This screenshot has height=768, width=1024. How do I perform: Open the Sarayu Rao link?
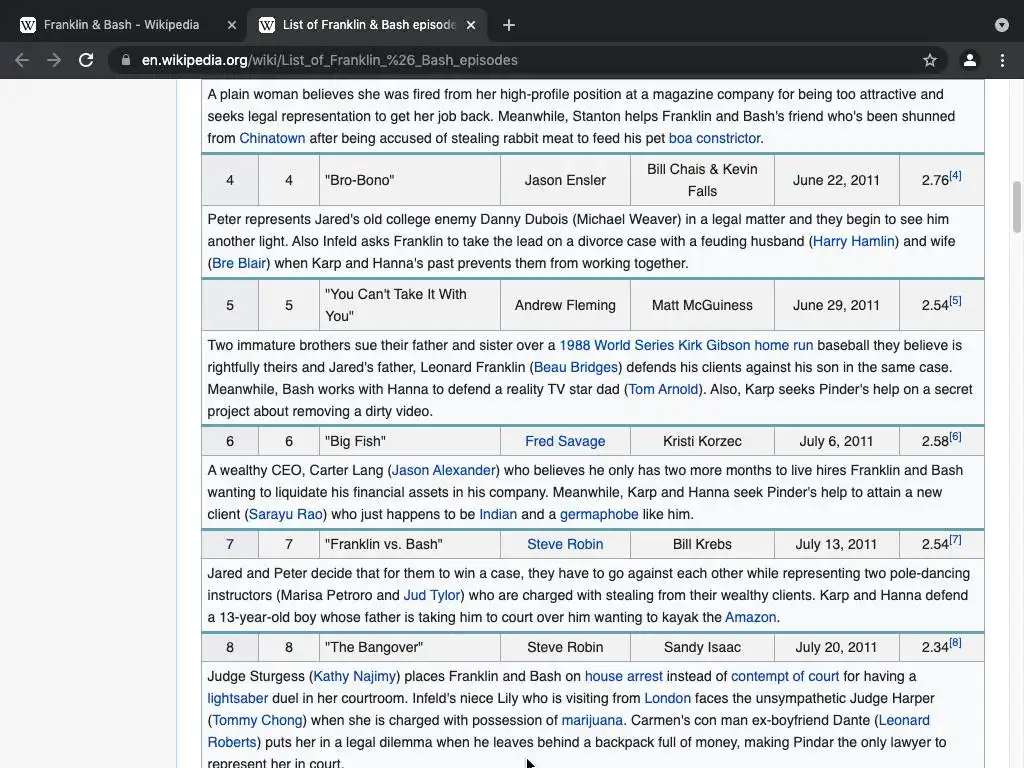[x=285, y=515]
